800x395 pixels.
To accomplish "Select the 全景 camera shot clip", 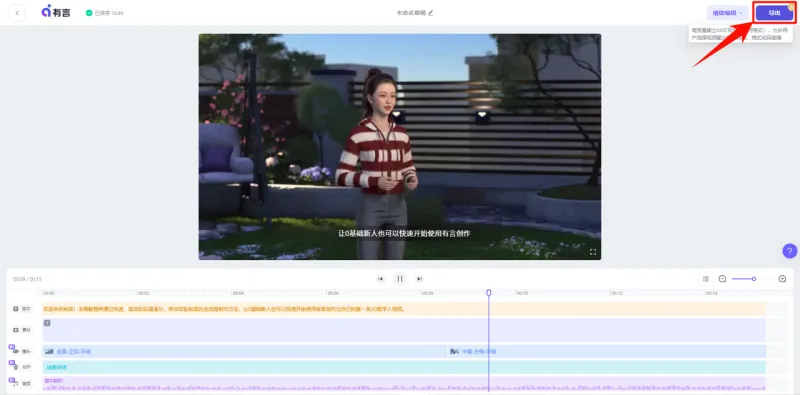I will pos(244,351).
